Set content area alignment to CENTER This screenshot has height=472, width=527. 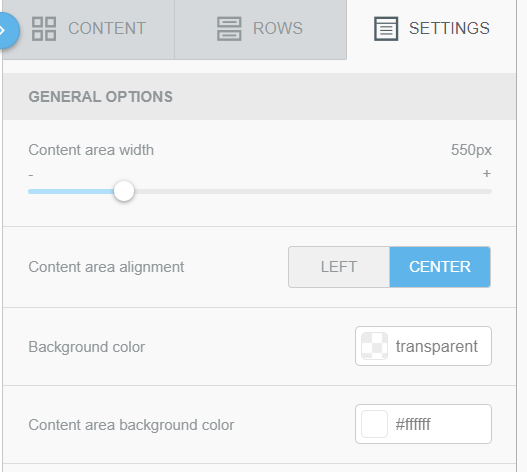point(440,267)
